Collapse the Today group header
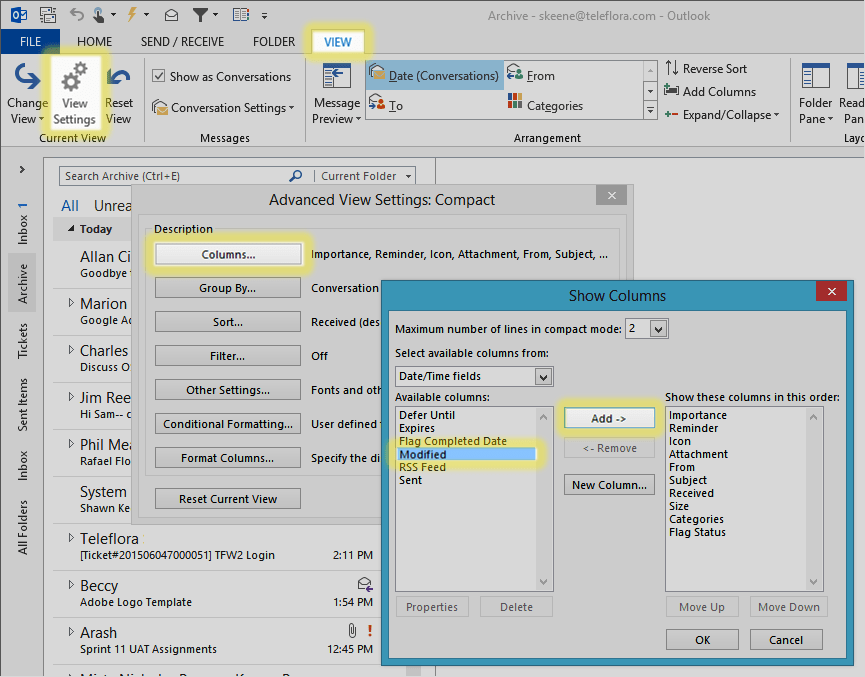 coord(71,228)
